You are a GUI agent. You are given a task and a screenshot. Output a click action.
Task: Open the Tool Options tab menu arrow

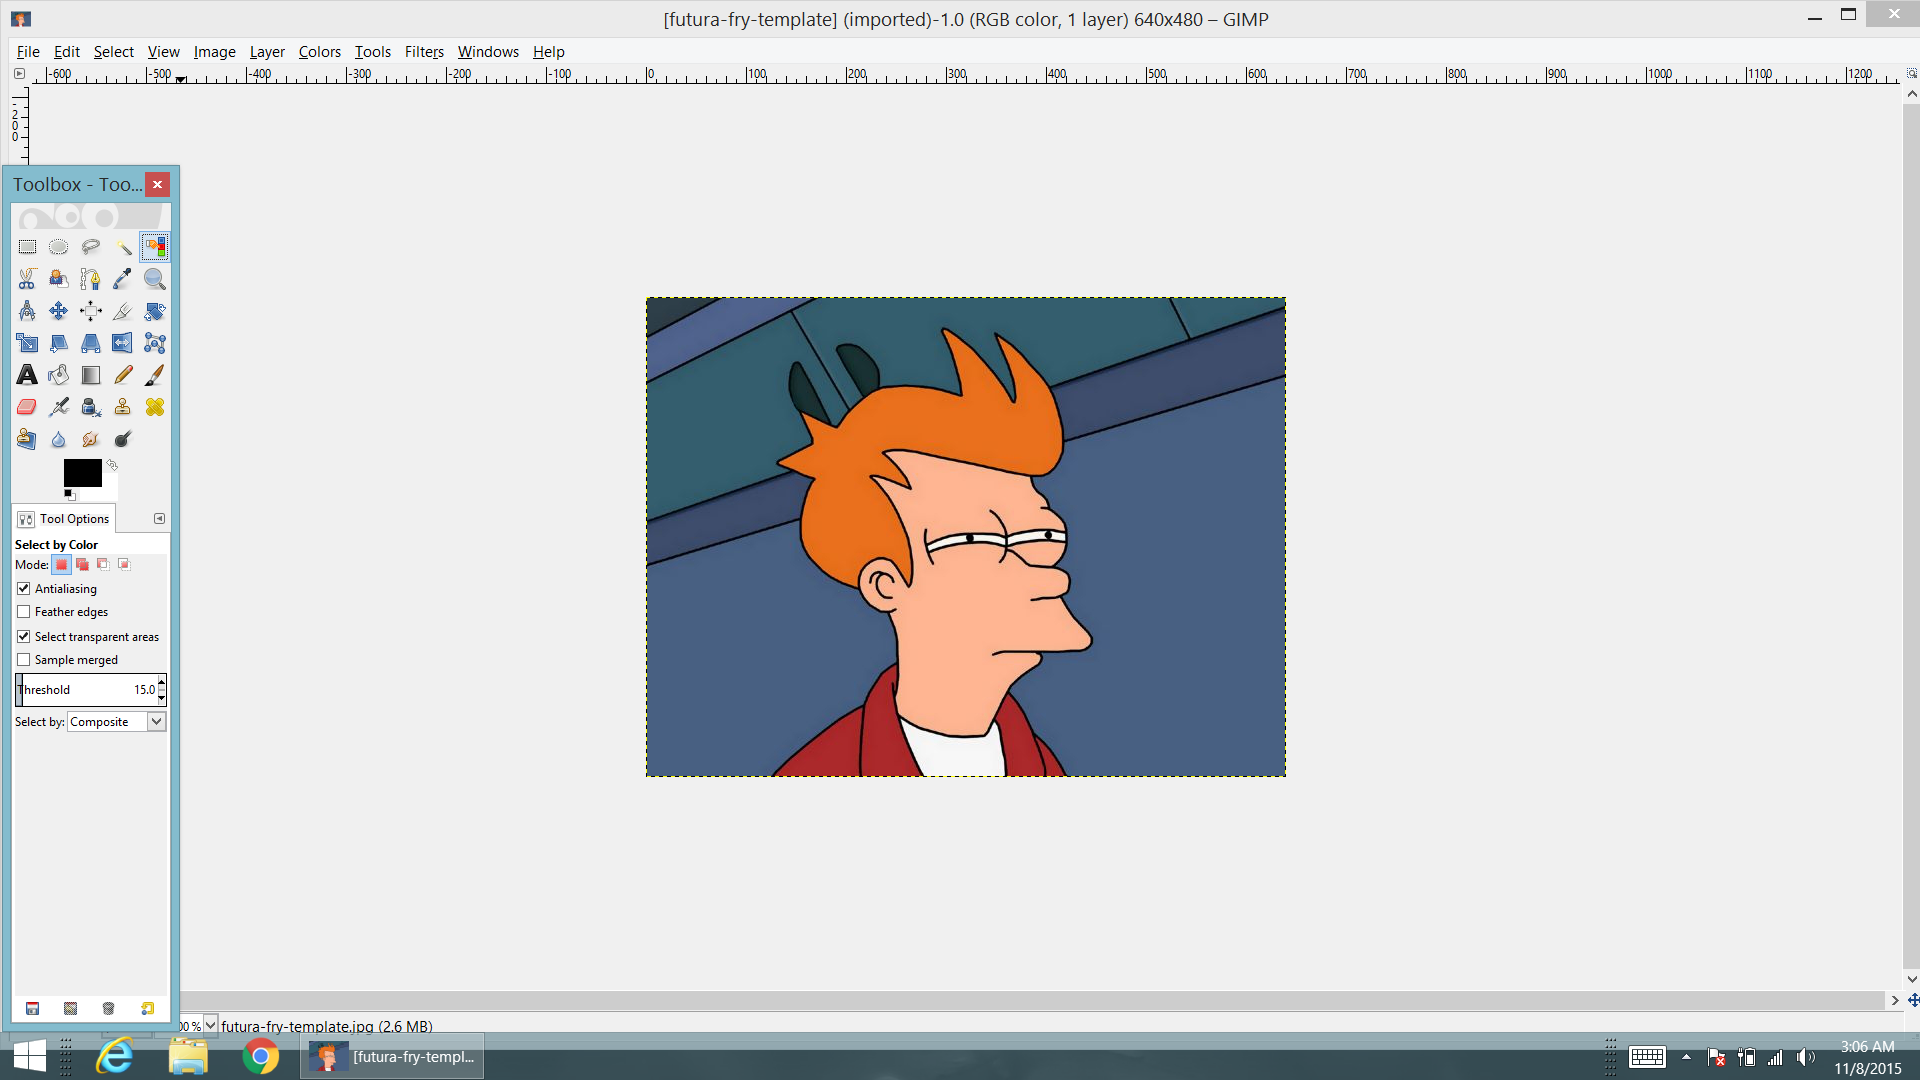159,518
